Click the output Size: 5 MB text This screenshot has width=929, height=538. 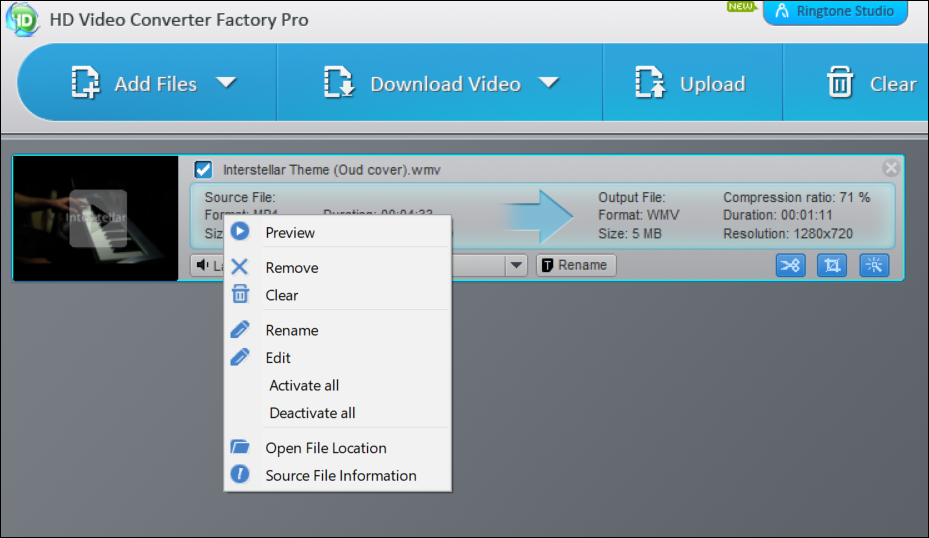[x=629, y=233]
